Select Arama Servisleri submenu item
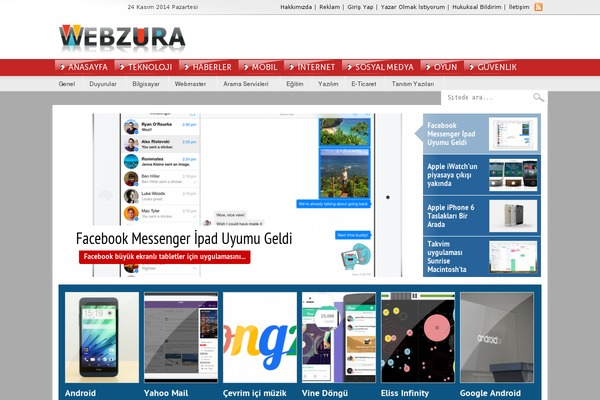The image size is (600, 400). (x=246, y=84)
